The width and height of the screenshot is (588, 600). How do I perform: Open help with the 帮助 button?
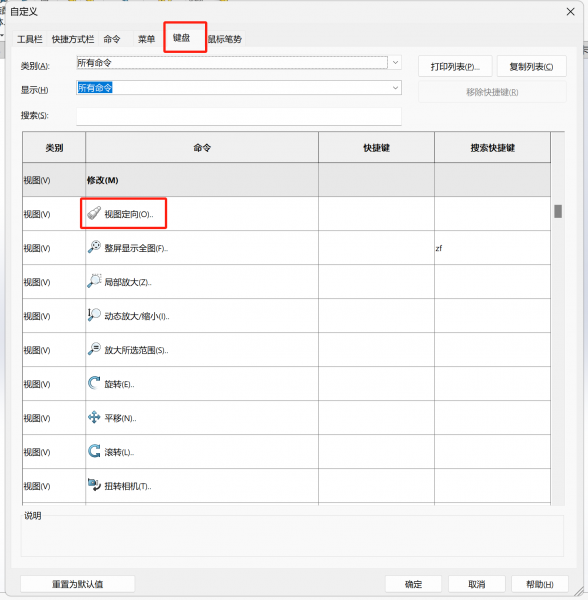(540, 584)
